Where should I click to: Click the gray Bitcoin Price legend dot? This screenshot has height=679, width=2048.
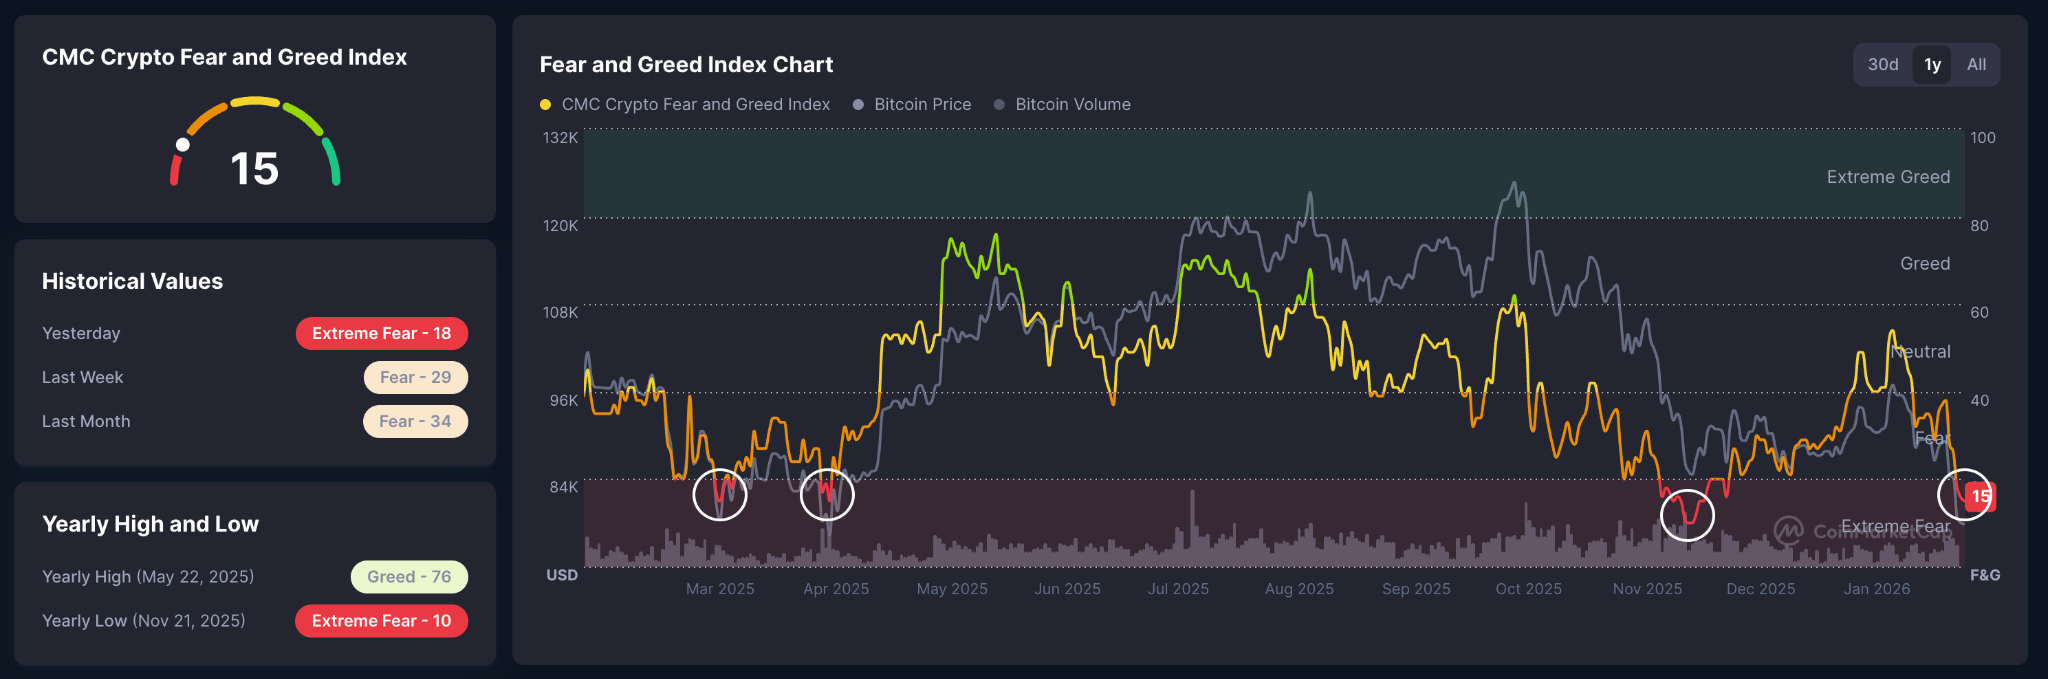[858, 105]
